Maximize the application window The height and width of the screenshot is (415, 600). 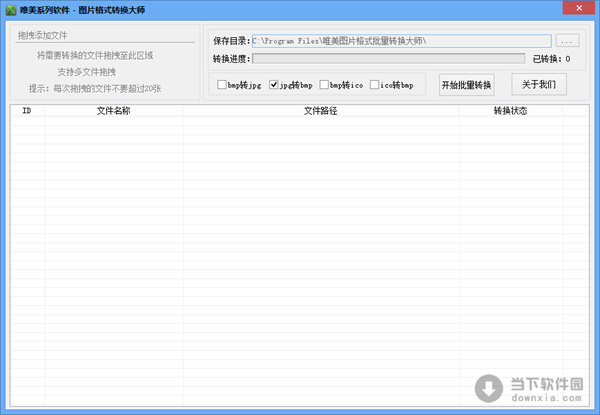click(x=549, y=8)
